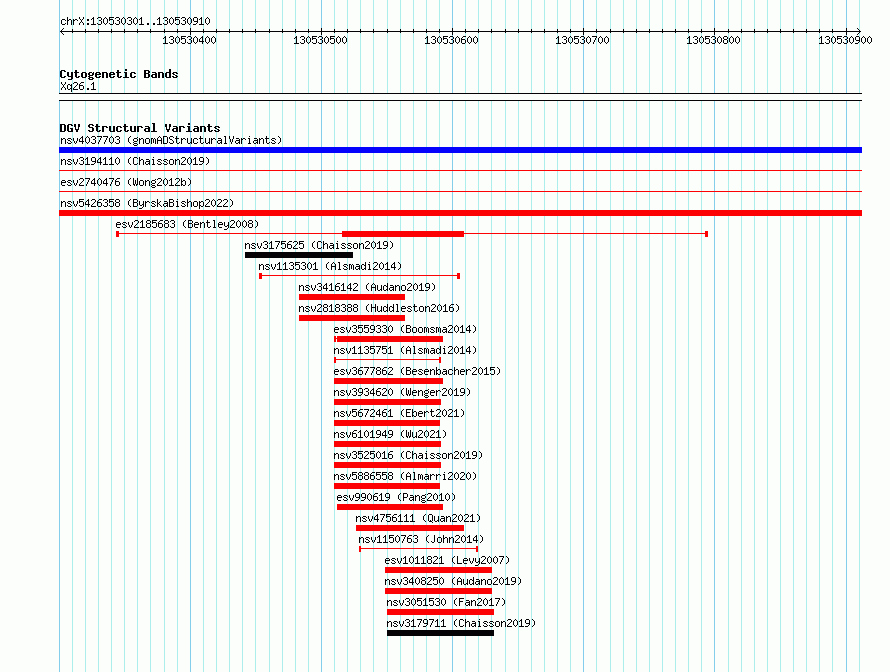The image size is (890, 672).
Task: Open the nsv5426358 (ByrskaBishop2022) label
Action: [x=147, y=203]
